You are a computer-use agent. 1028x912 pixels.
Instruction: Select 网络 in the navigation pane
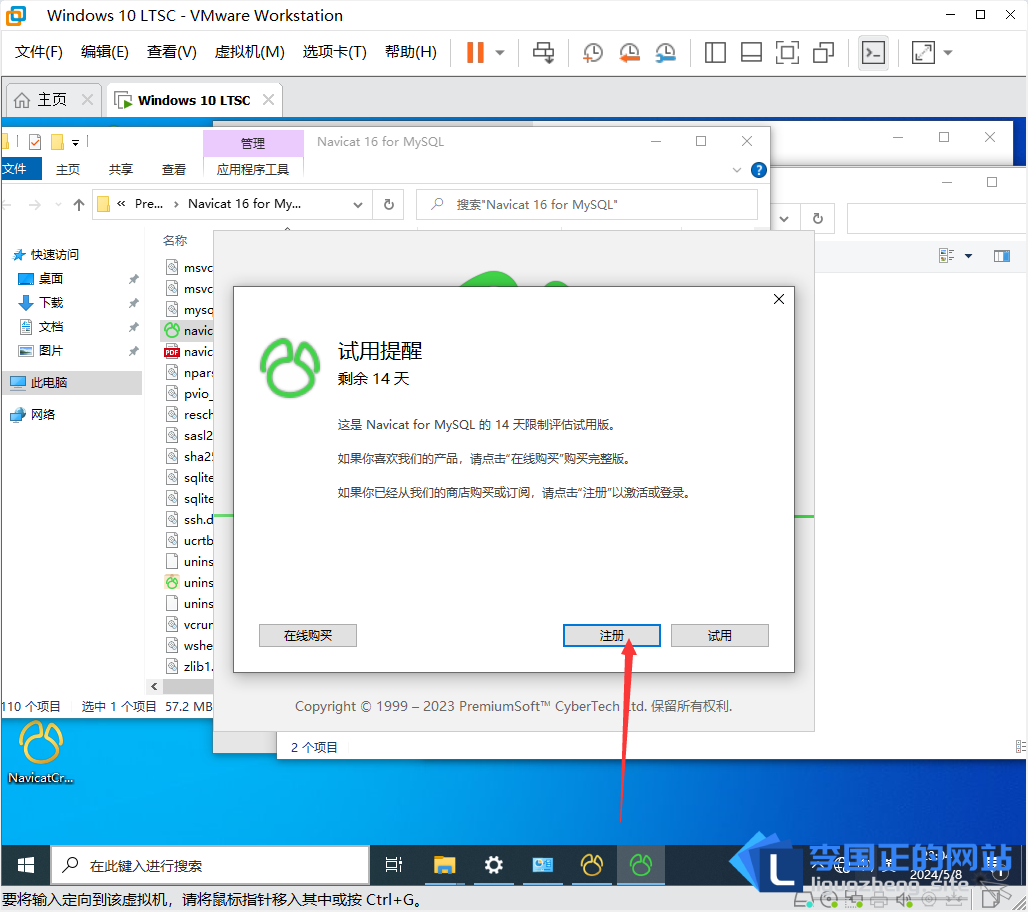point(43,414)
